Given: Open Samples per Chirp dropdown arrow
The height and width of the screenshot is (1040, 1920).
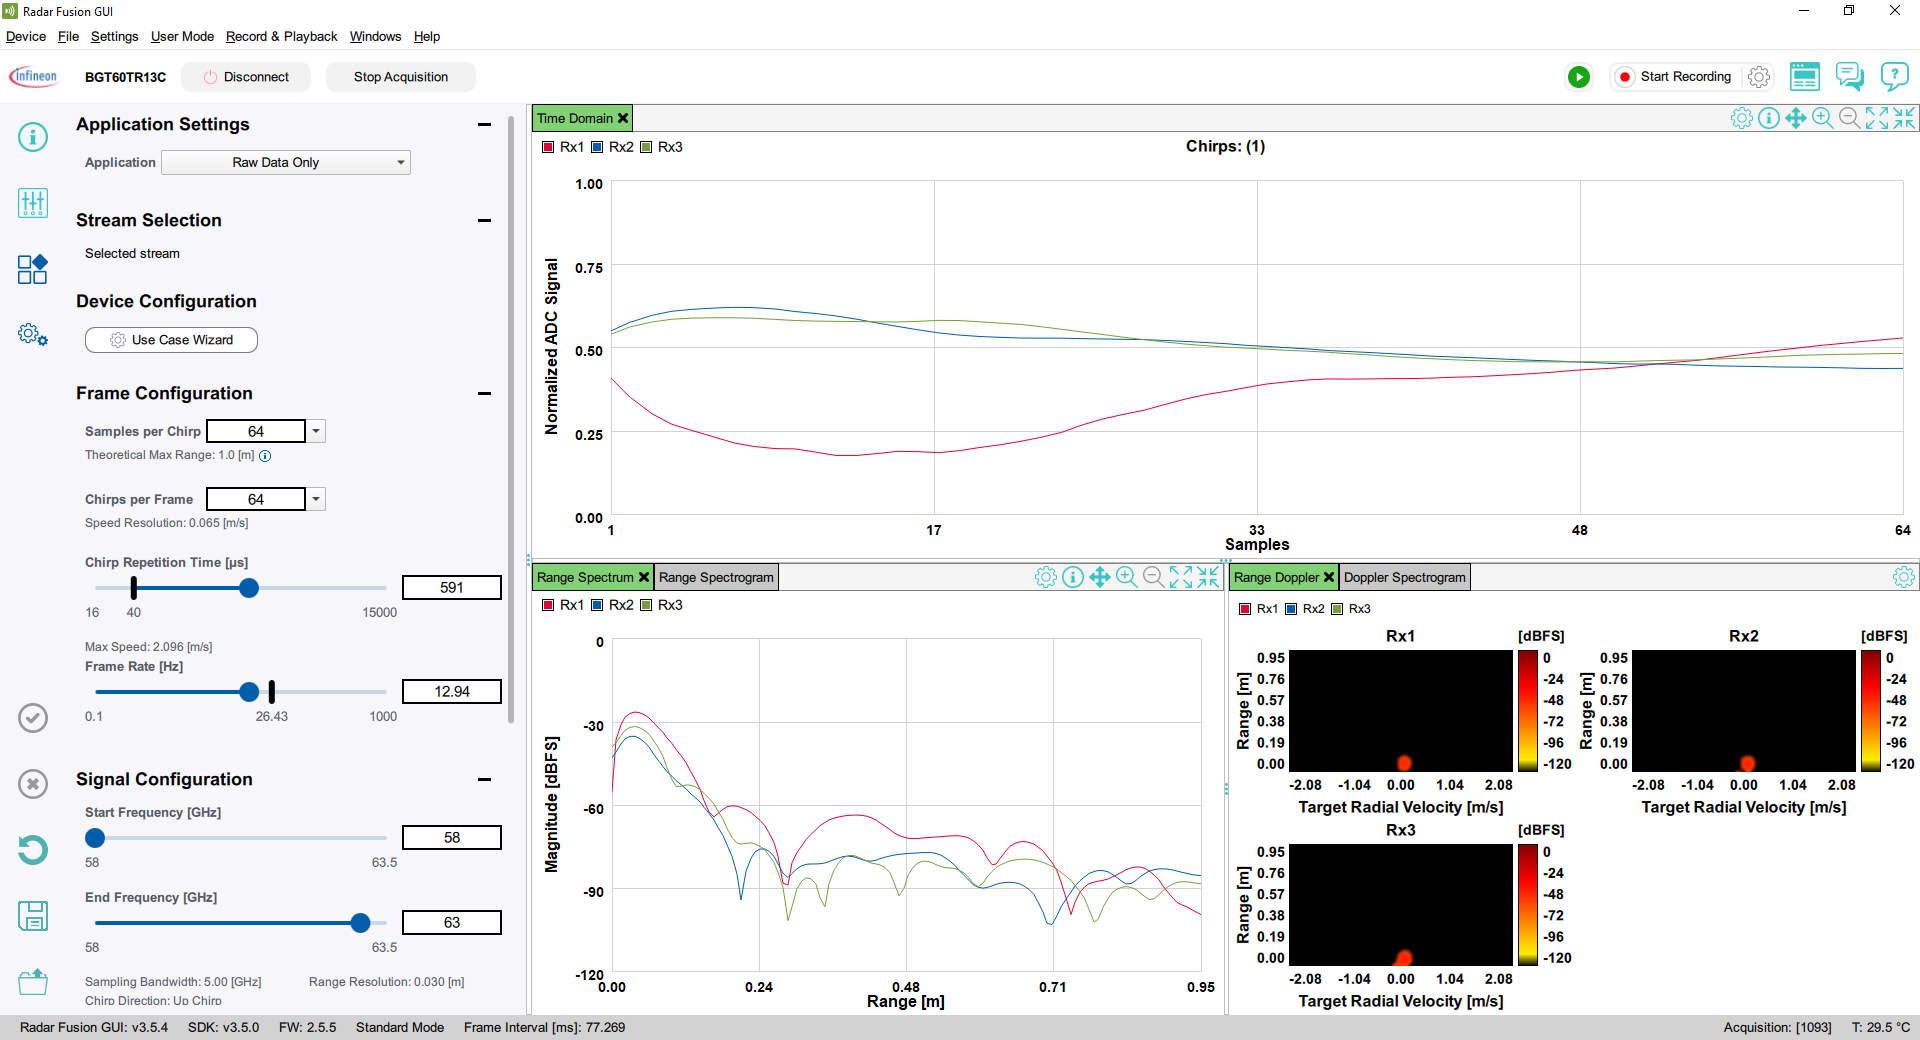Looking at the screenshot, I should (x=316, y=431).
